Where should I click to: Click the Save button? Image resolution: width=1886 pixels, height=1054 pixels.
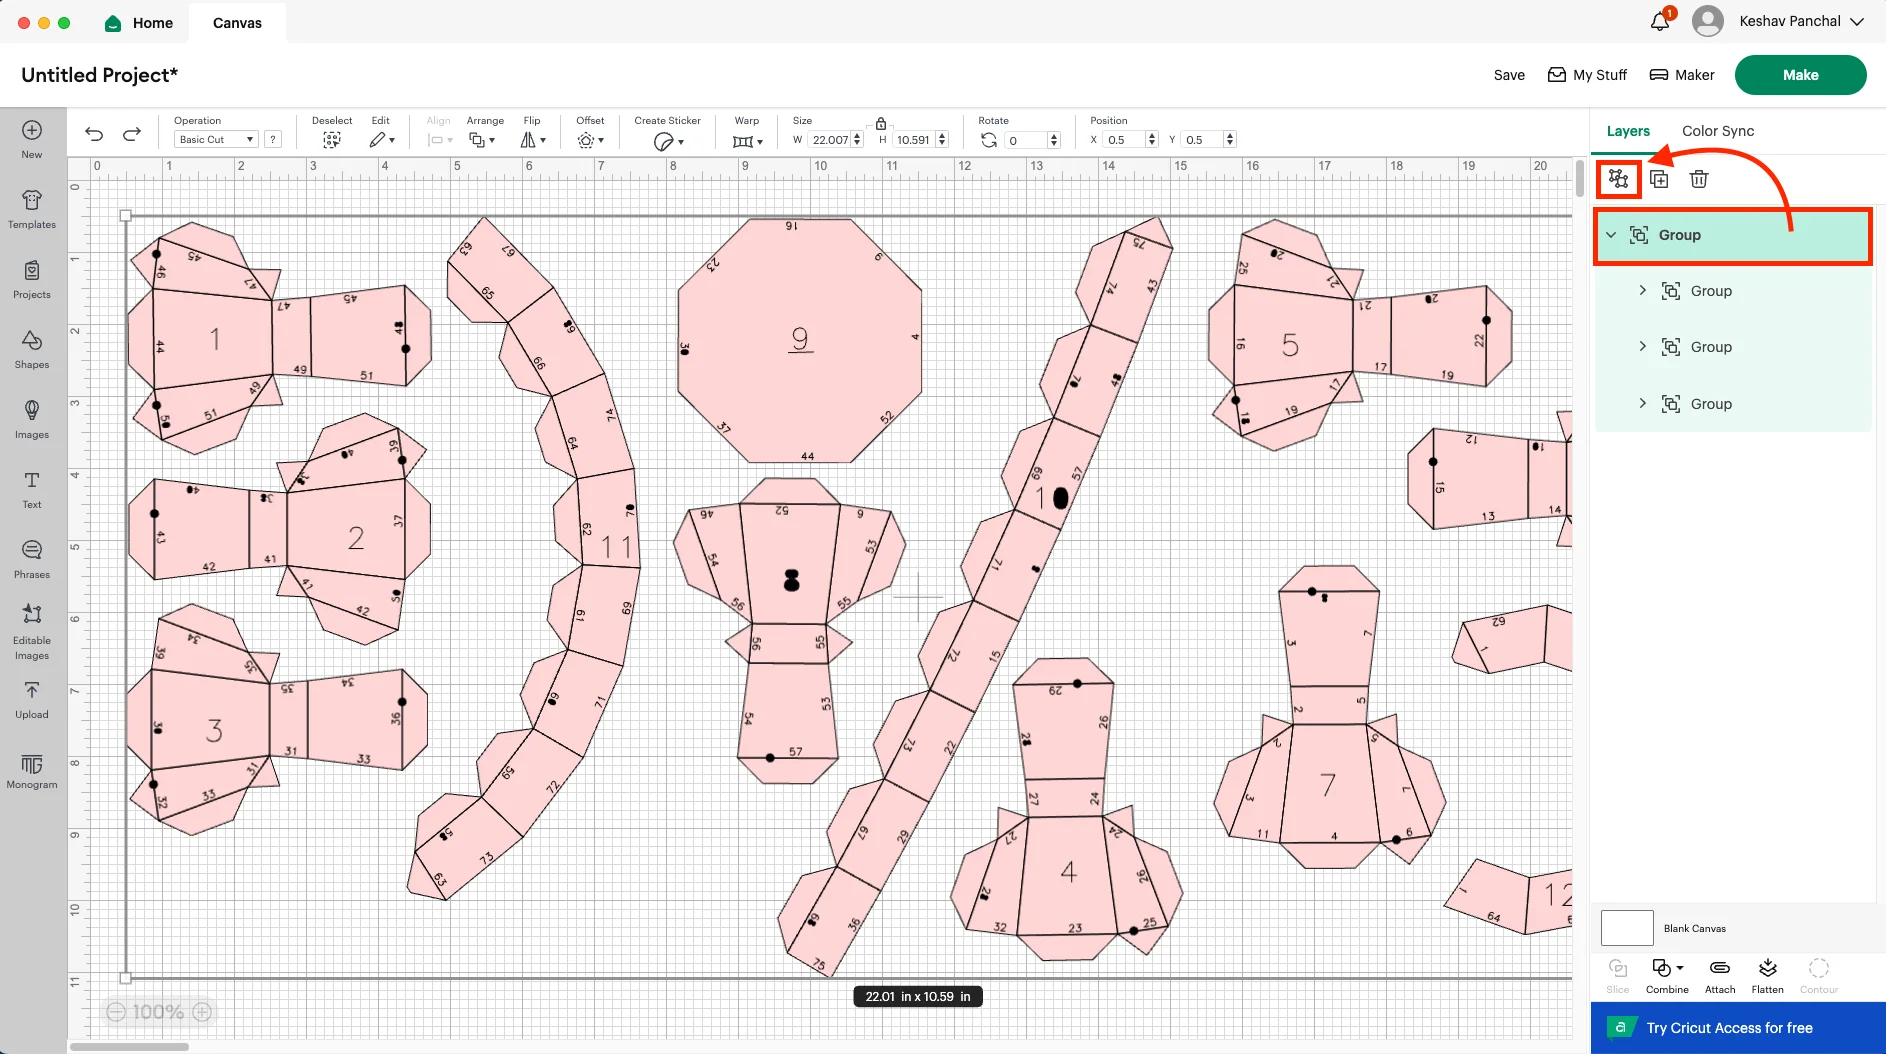coord(1509,75)
